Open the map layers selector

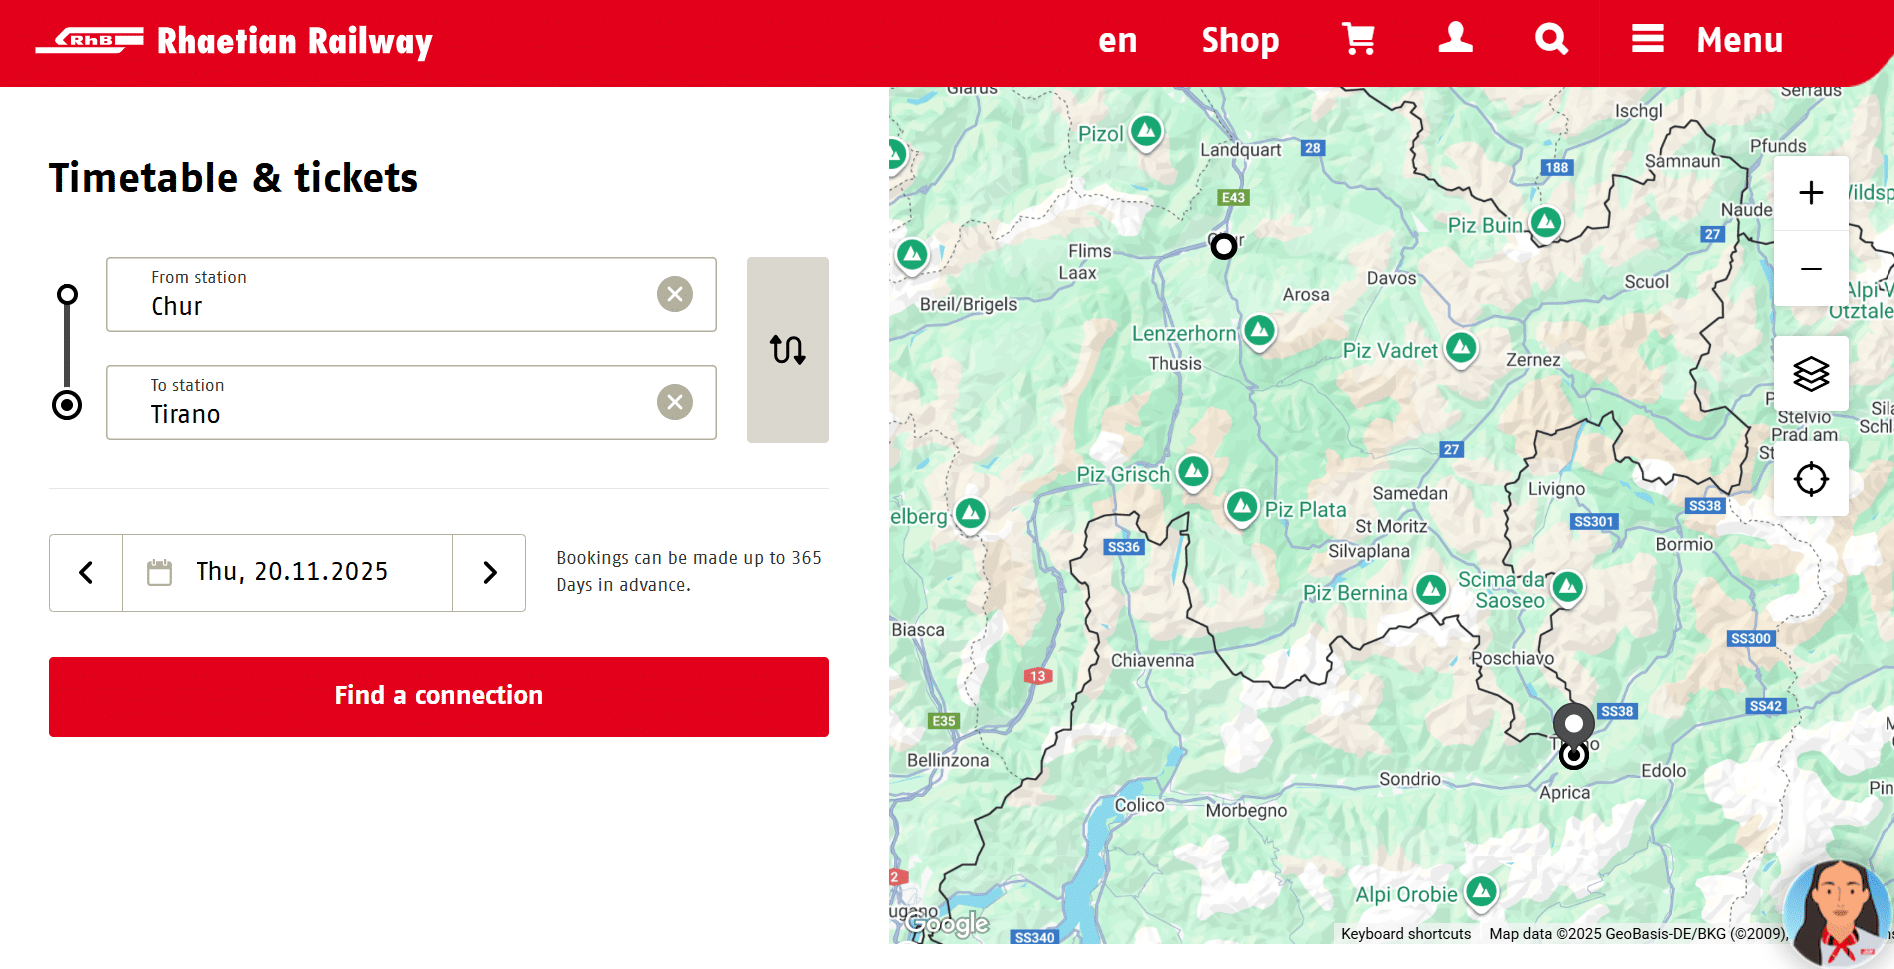[1811, 374]
